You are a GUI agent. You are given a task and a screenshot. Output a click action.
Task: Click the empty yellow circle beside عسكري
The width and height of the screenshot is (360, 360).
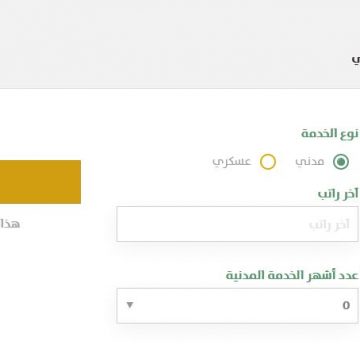pyautogui.click(x=268, y=162)
